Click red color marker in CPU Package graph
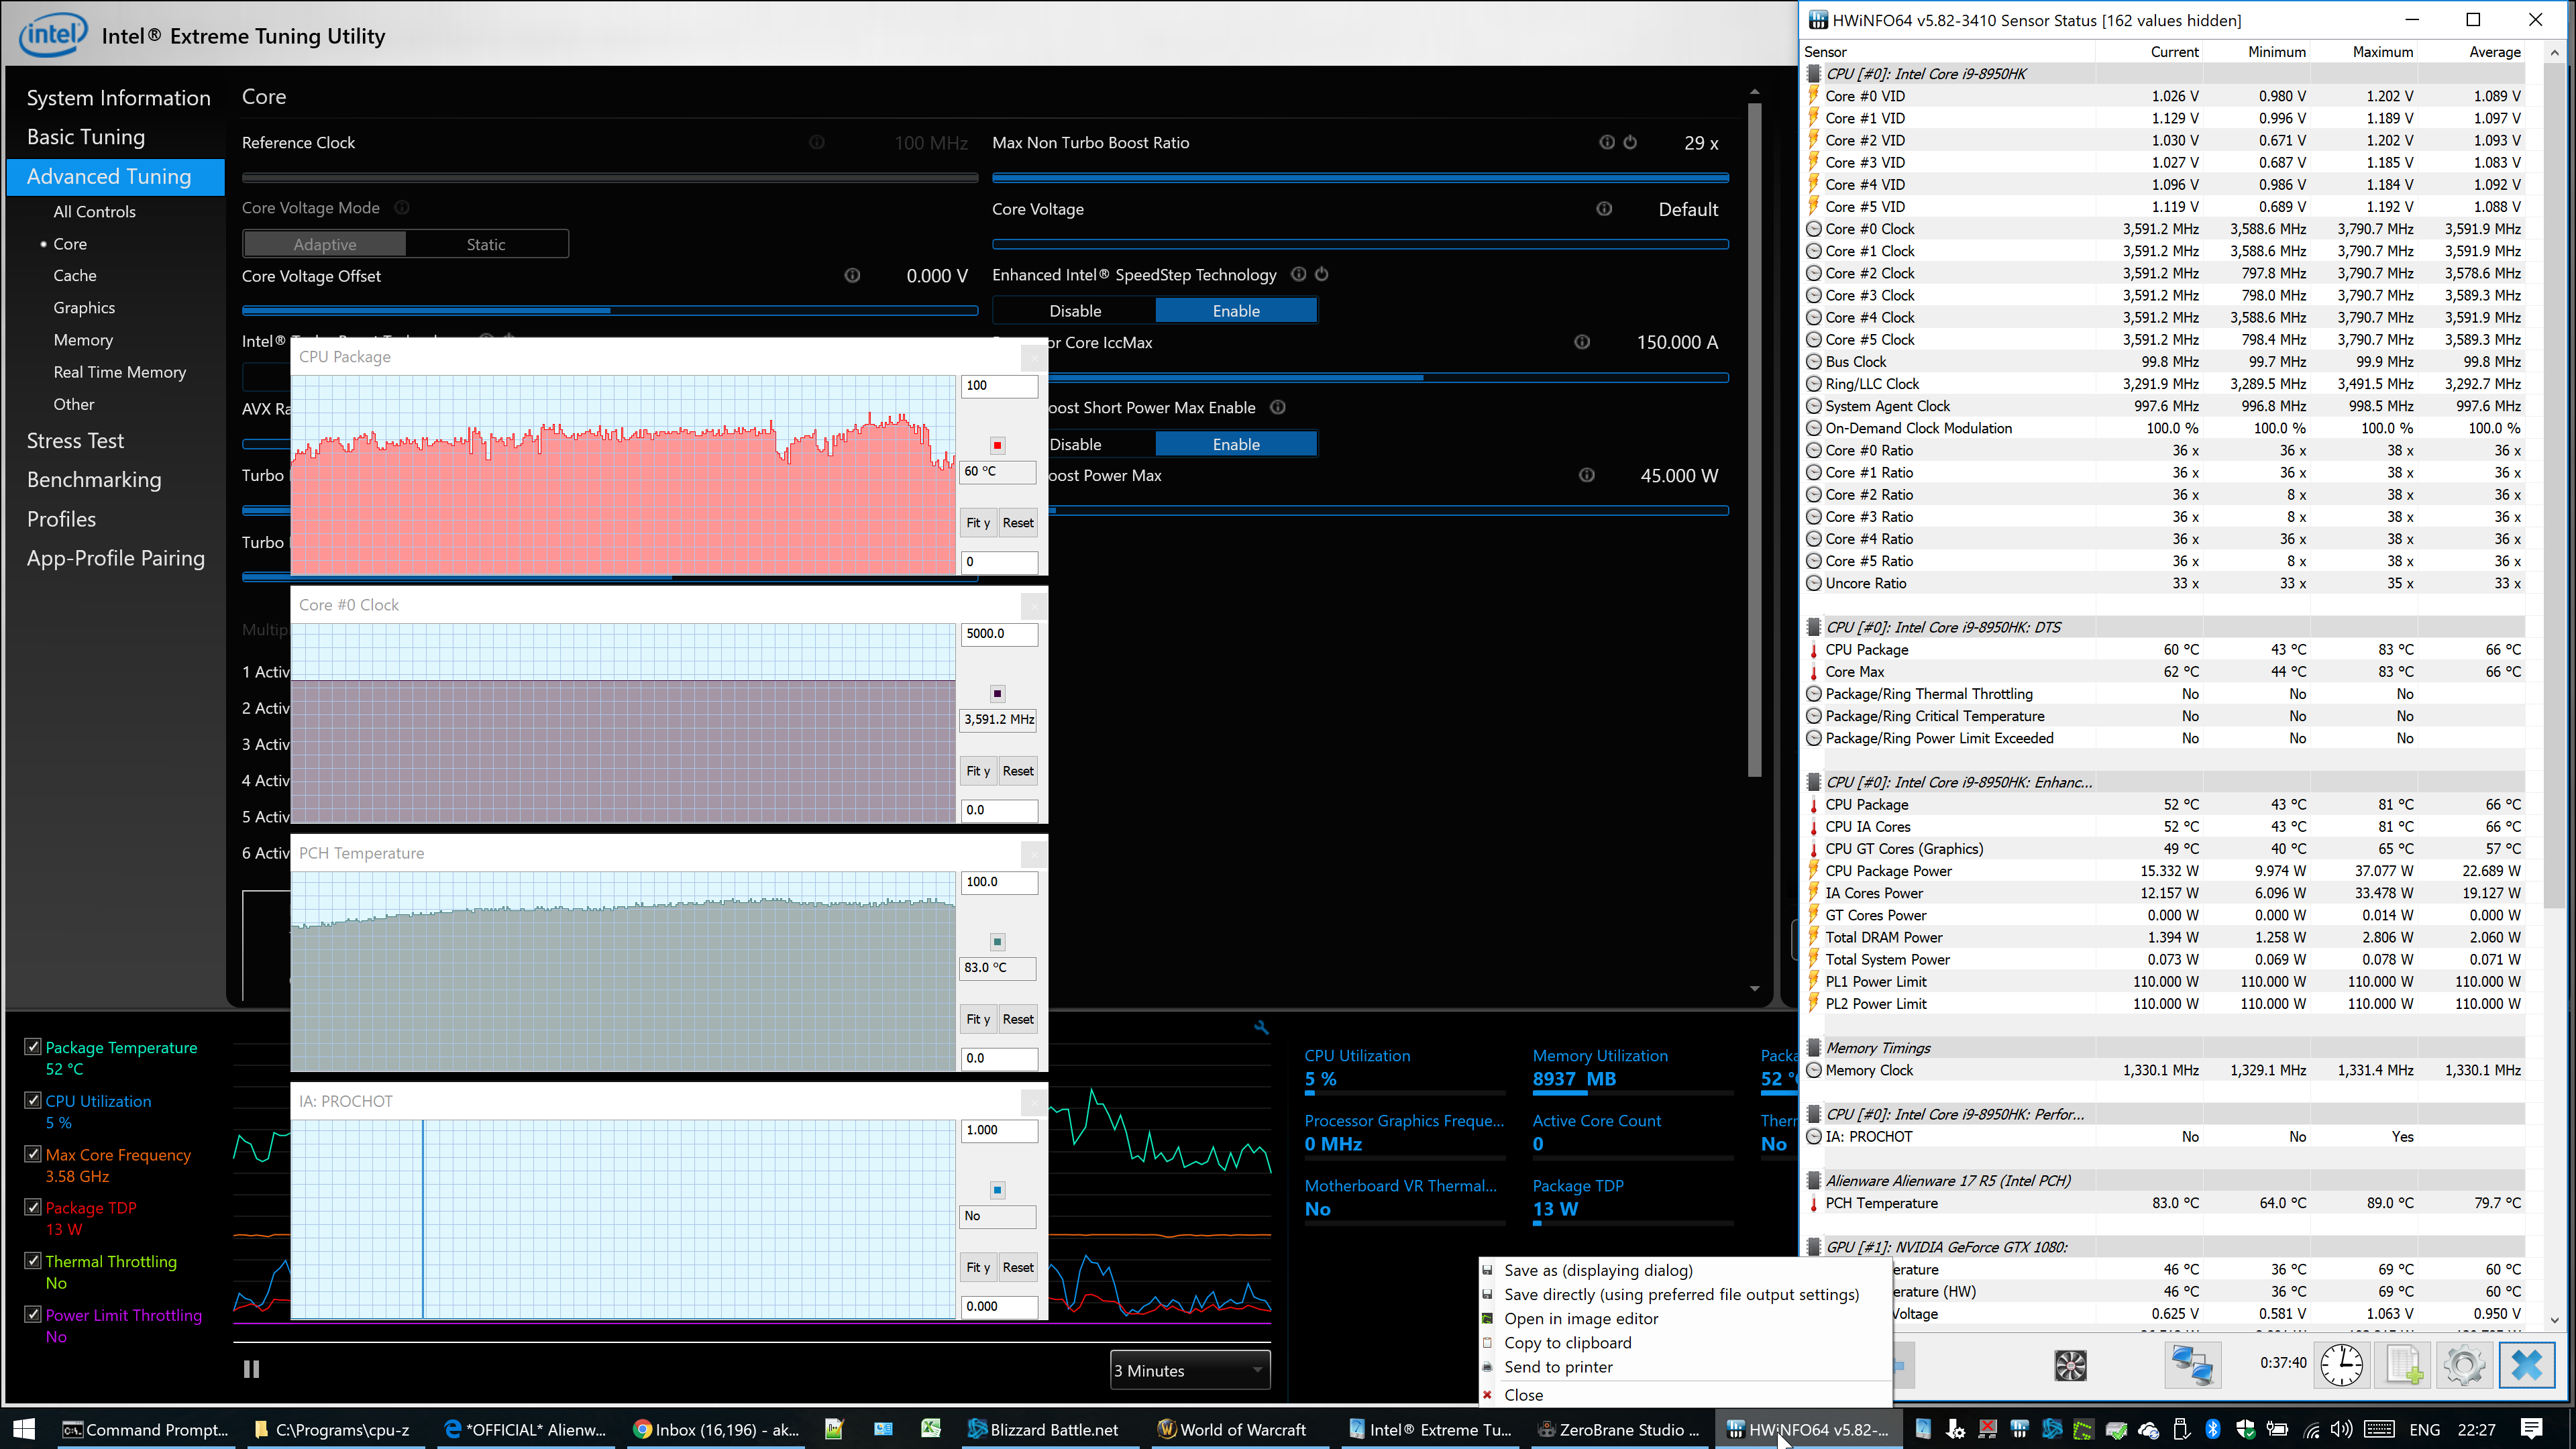2576x1449 pixels. tap(997, 445)
